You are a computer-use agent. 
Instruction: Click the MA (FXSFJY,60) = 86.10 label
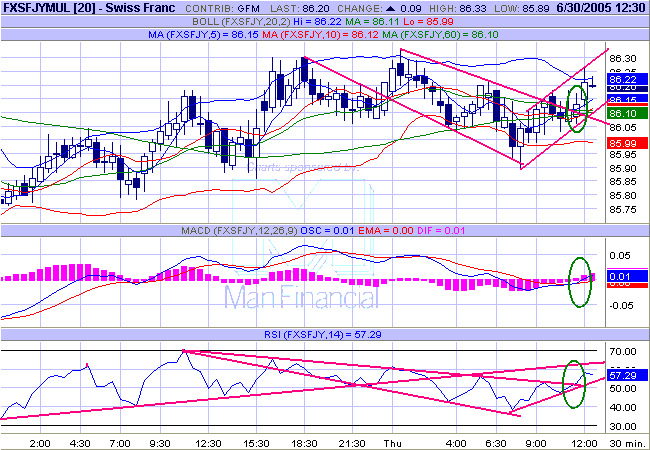click(x=441, y=35)
